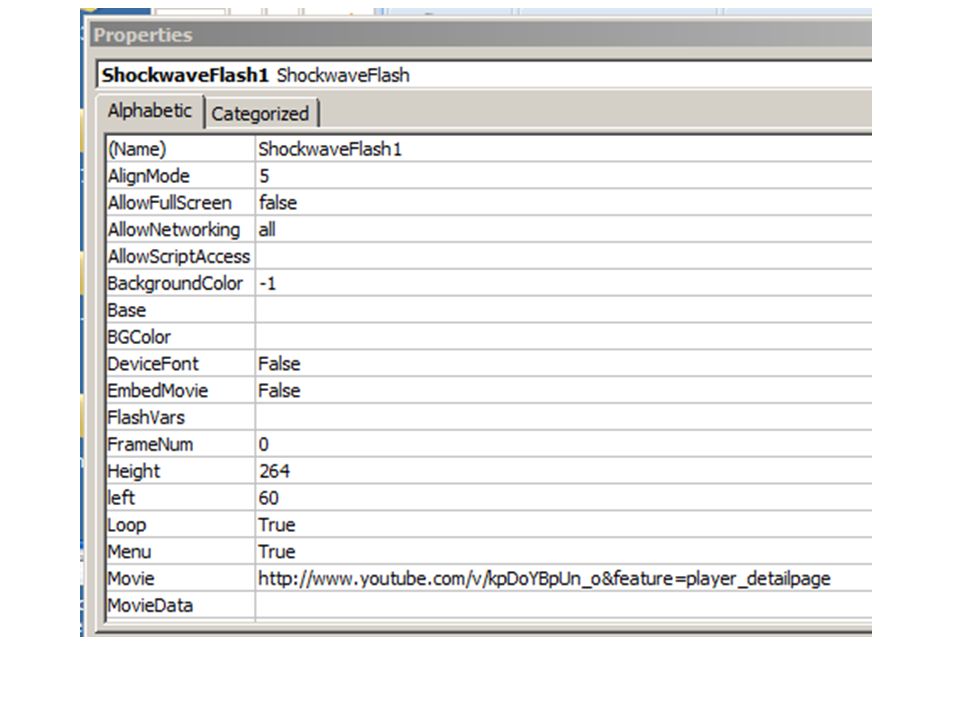Switch to the Categorized tab
The width and height of the screenshot is (960, 720).
(261, 114)
